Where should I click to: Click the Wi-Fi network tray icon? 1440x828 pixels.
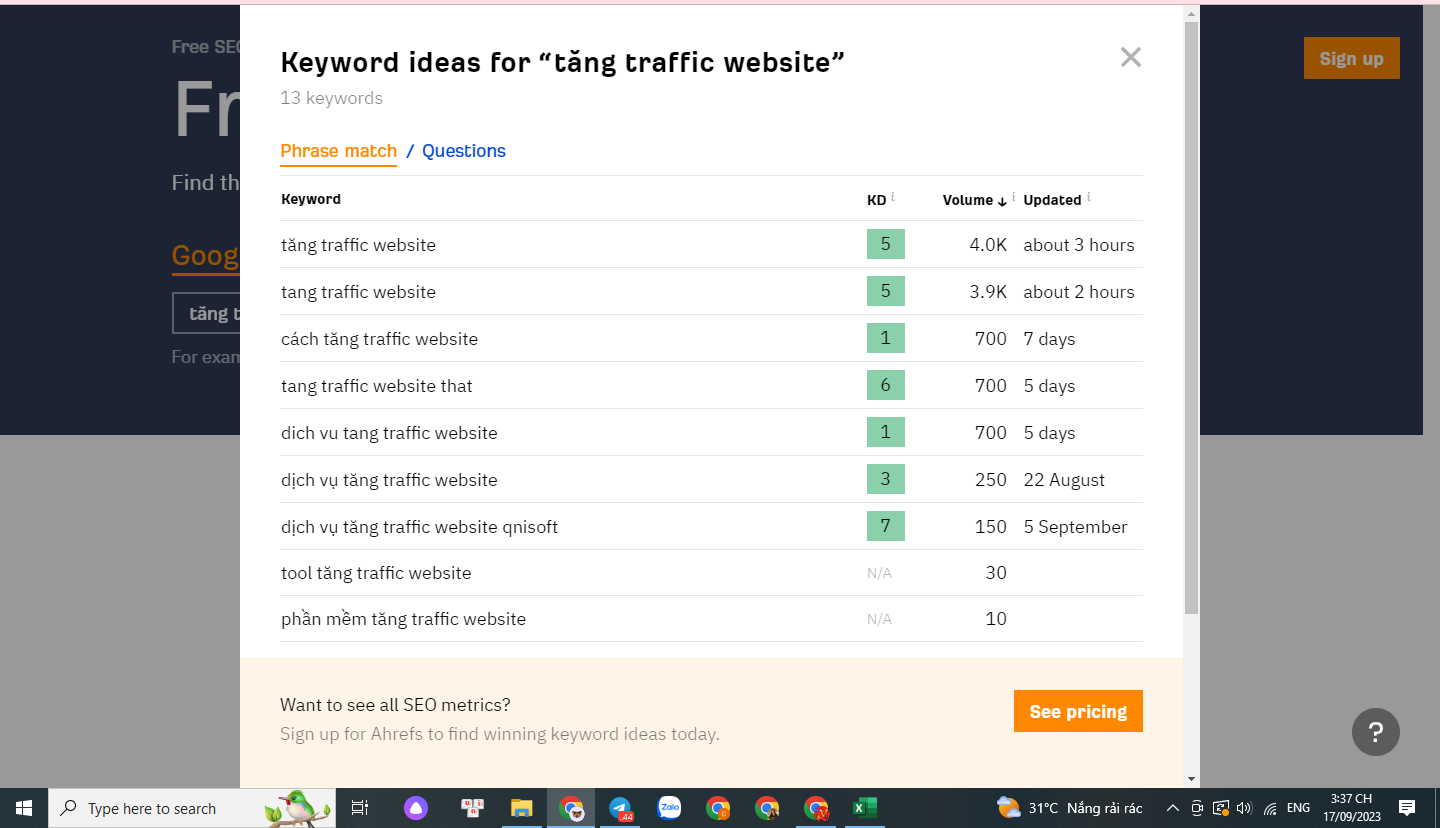click(x=1270, y=808)
